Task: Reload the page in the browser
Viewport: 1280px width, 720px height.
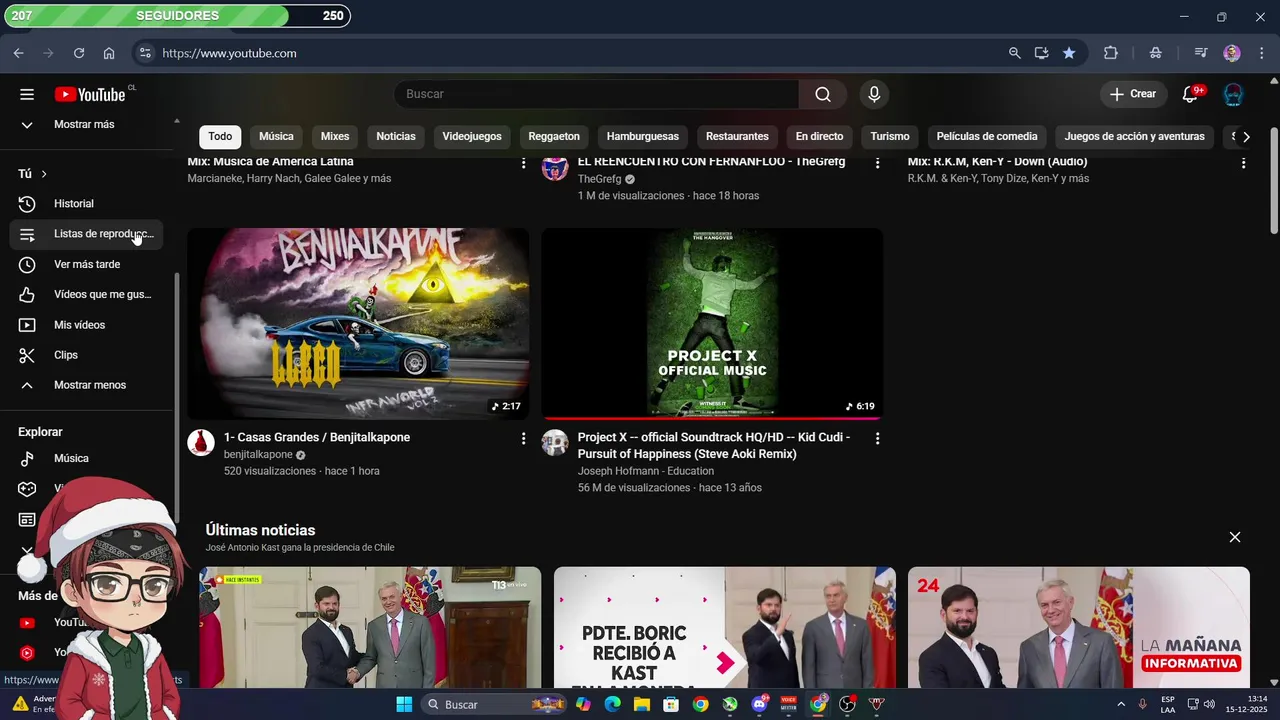Action: click(79, 53)
